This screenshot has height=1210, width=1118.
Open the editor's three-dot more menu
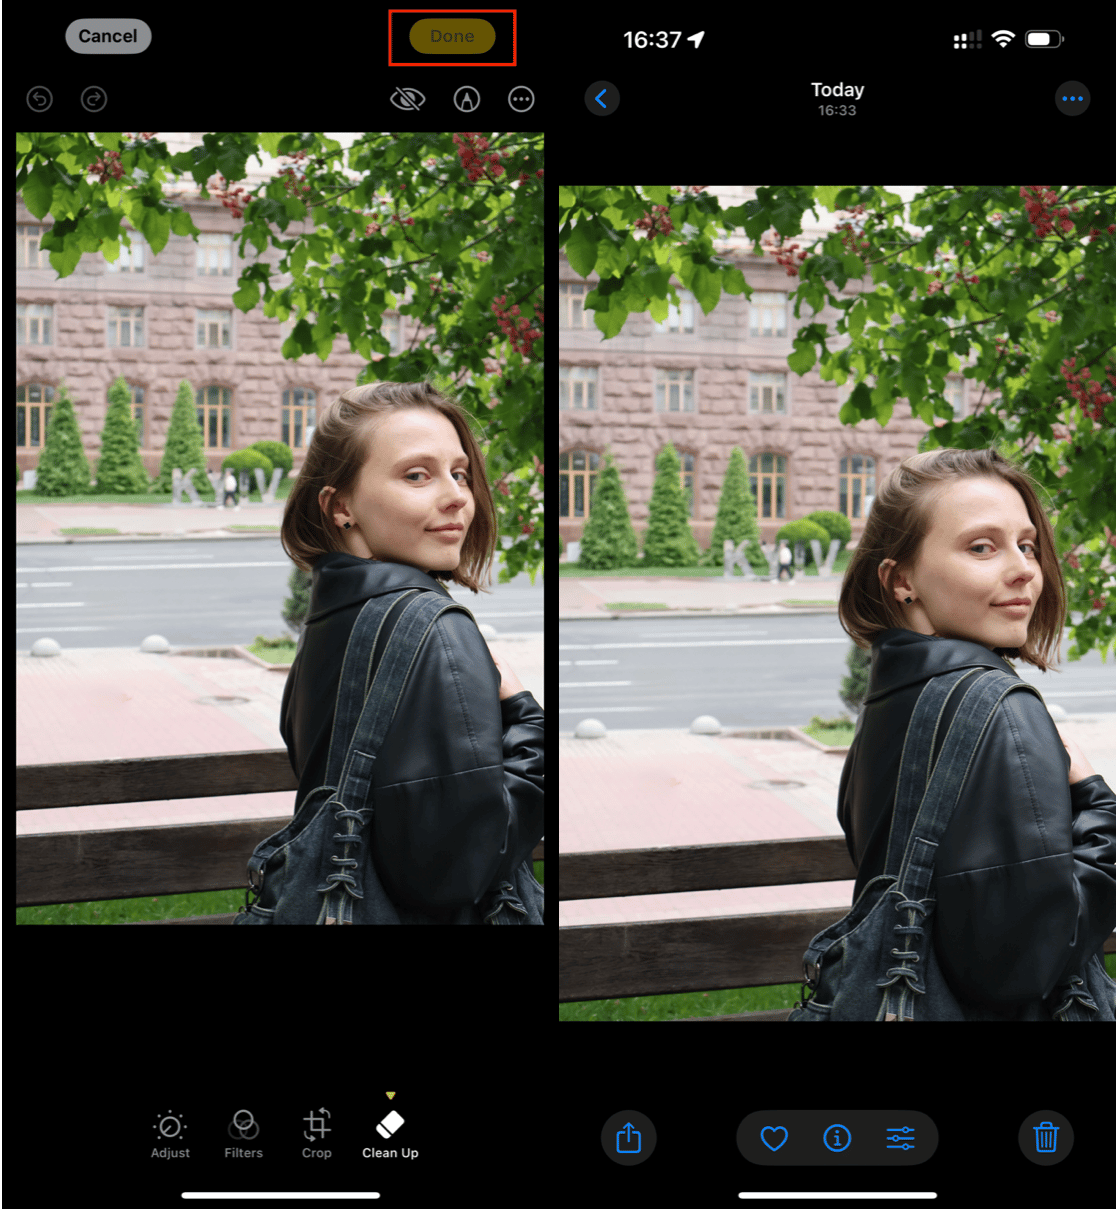(521, 99)
